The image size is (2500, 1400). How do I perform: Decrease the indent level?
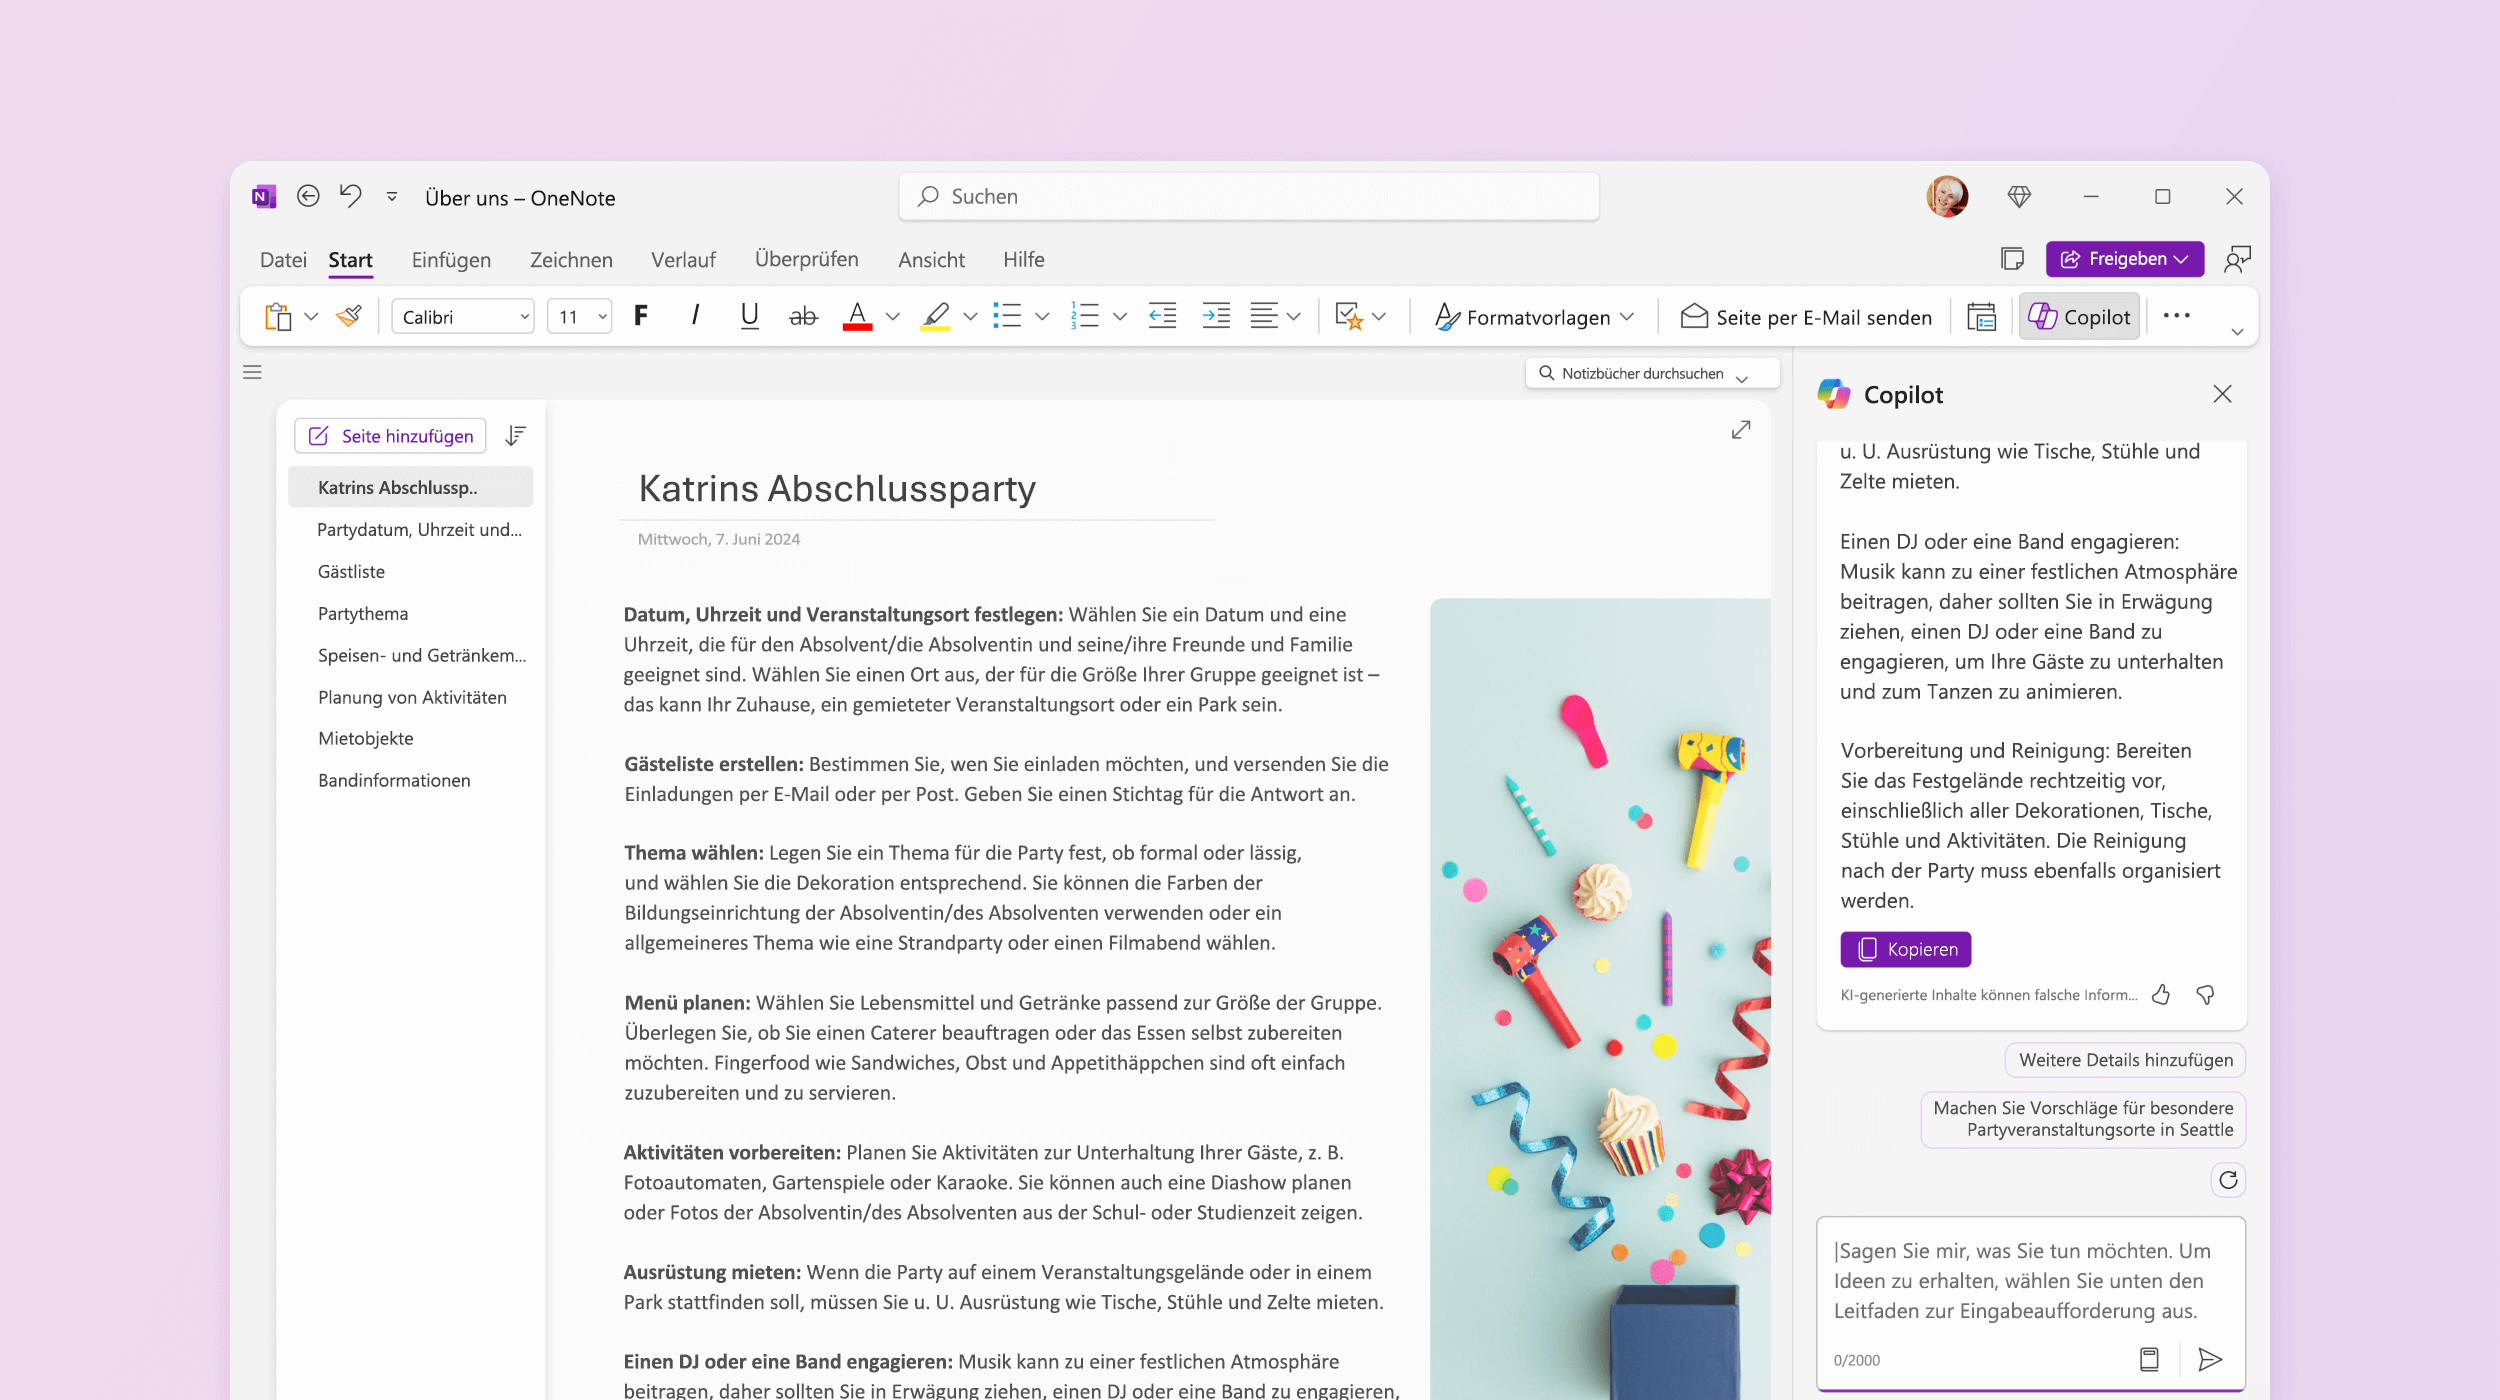pyautogui.click(x=1162, y=316)
